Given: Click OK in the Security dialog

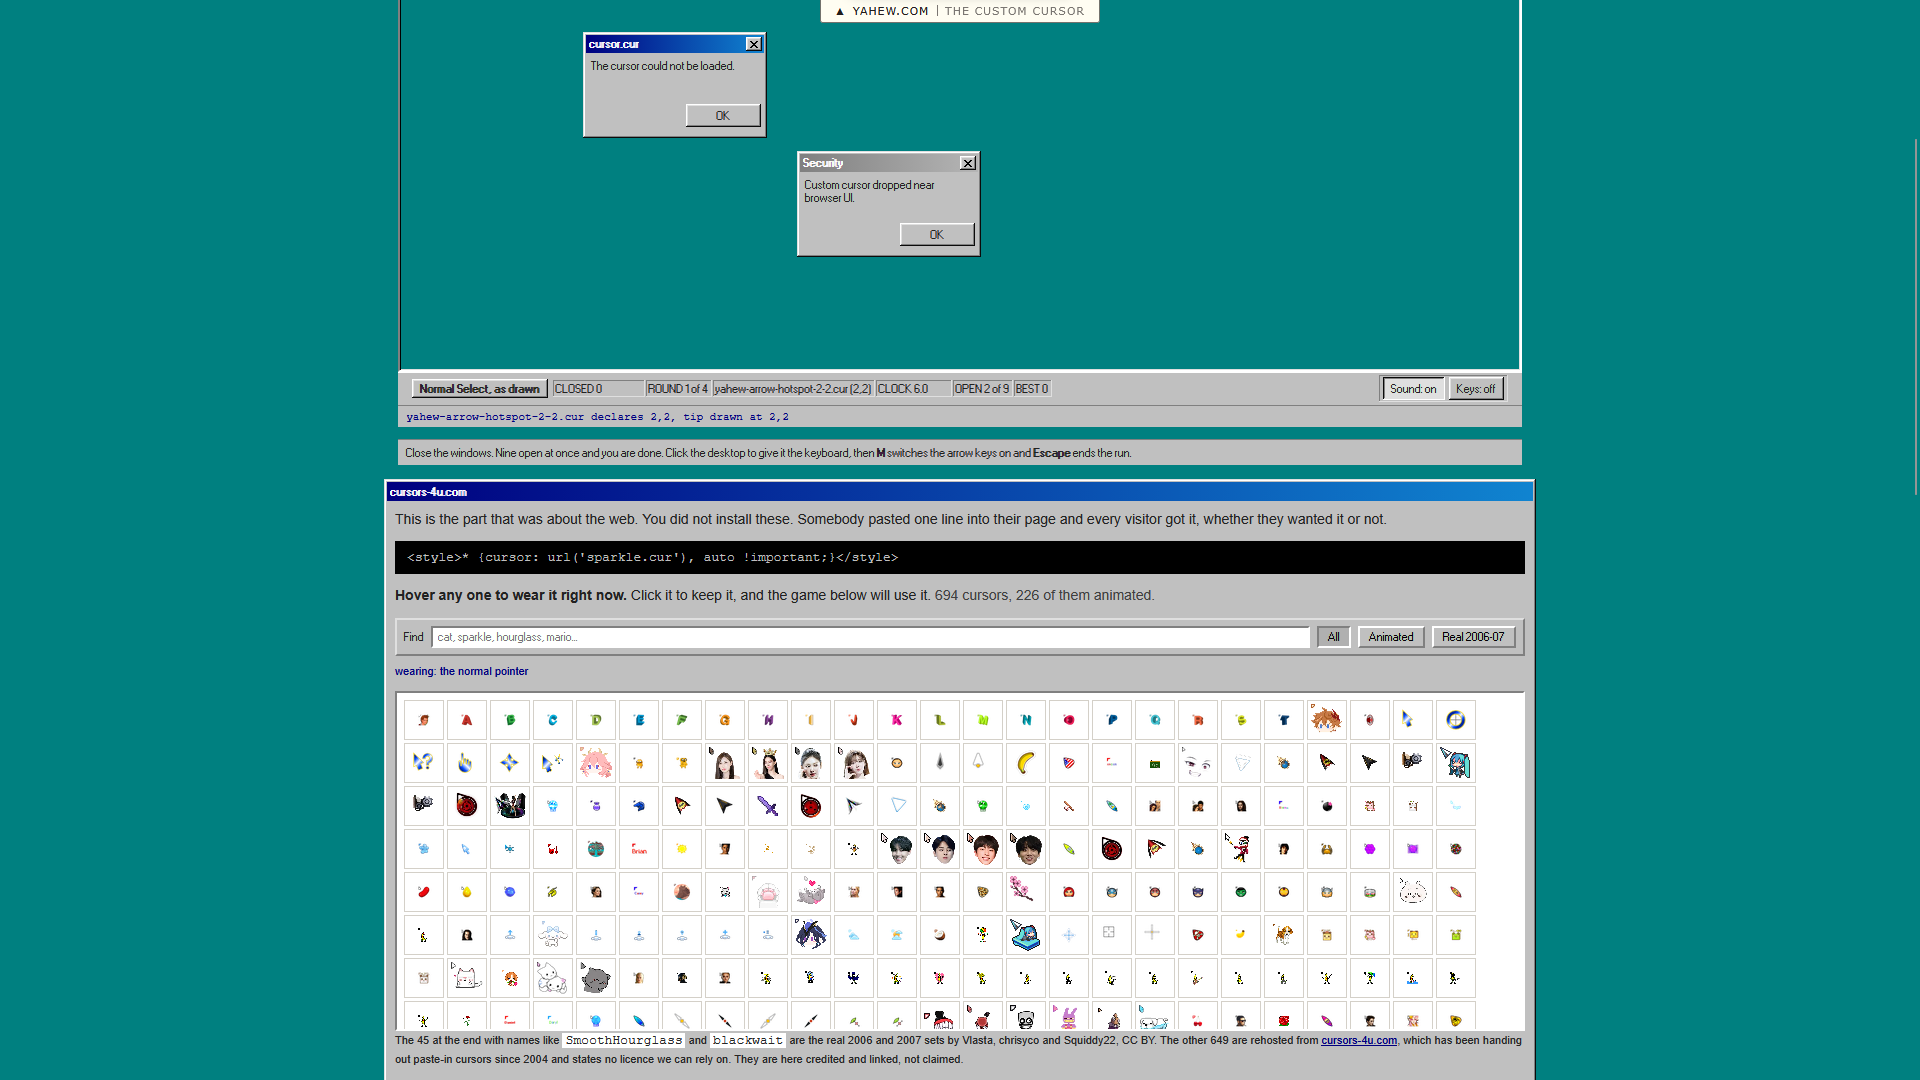Looking at the screenshot, I should (937, 235).
